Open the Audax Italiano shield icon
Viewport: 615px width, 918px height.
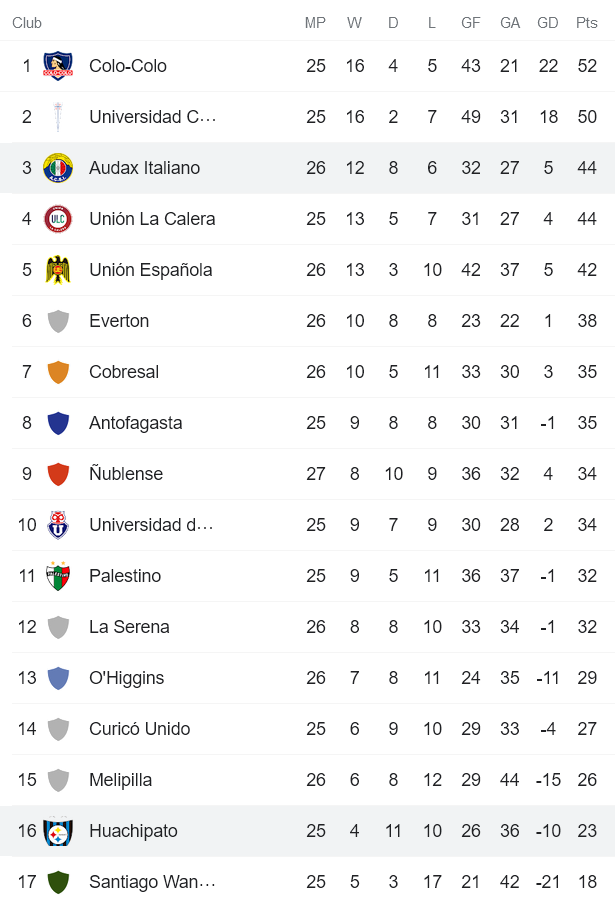coord(56,167)
